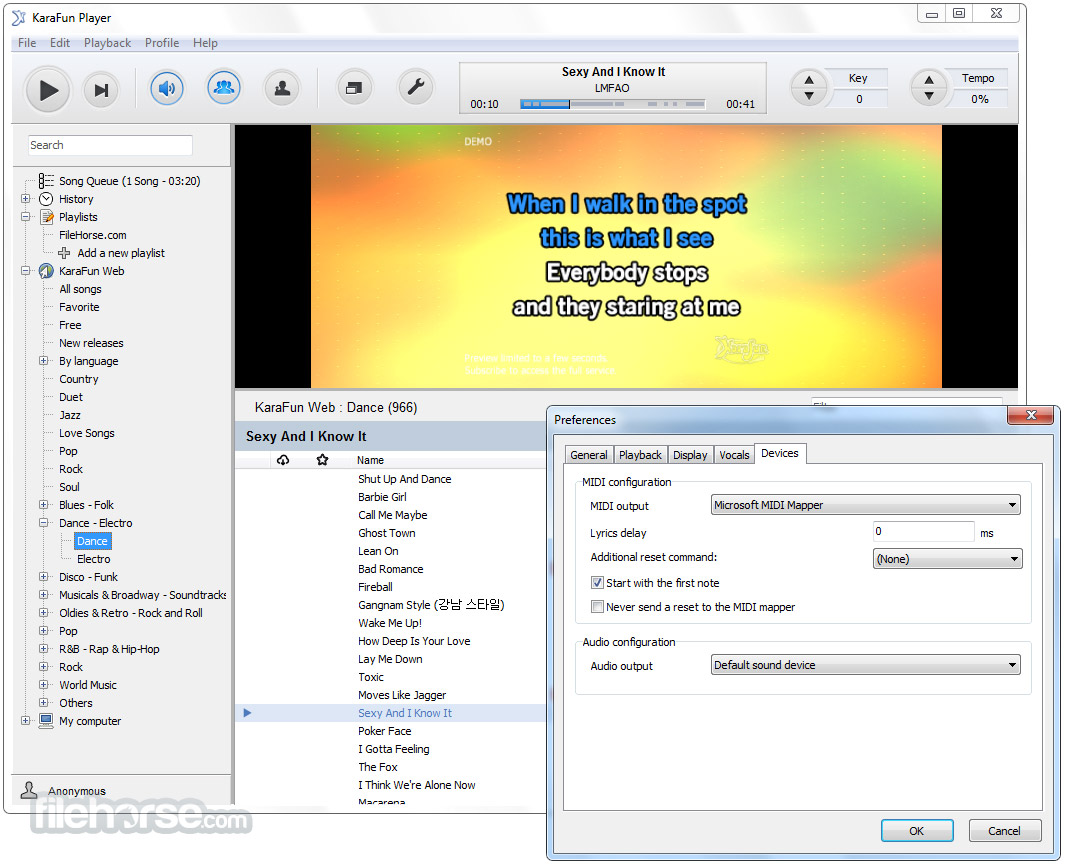Click playing arrow beside Sexy And I Know It

click(247, 713)
